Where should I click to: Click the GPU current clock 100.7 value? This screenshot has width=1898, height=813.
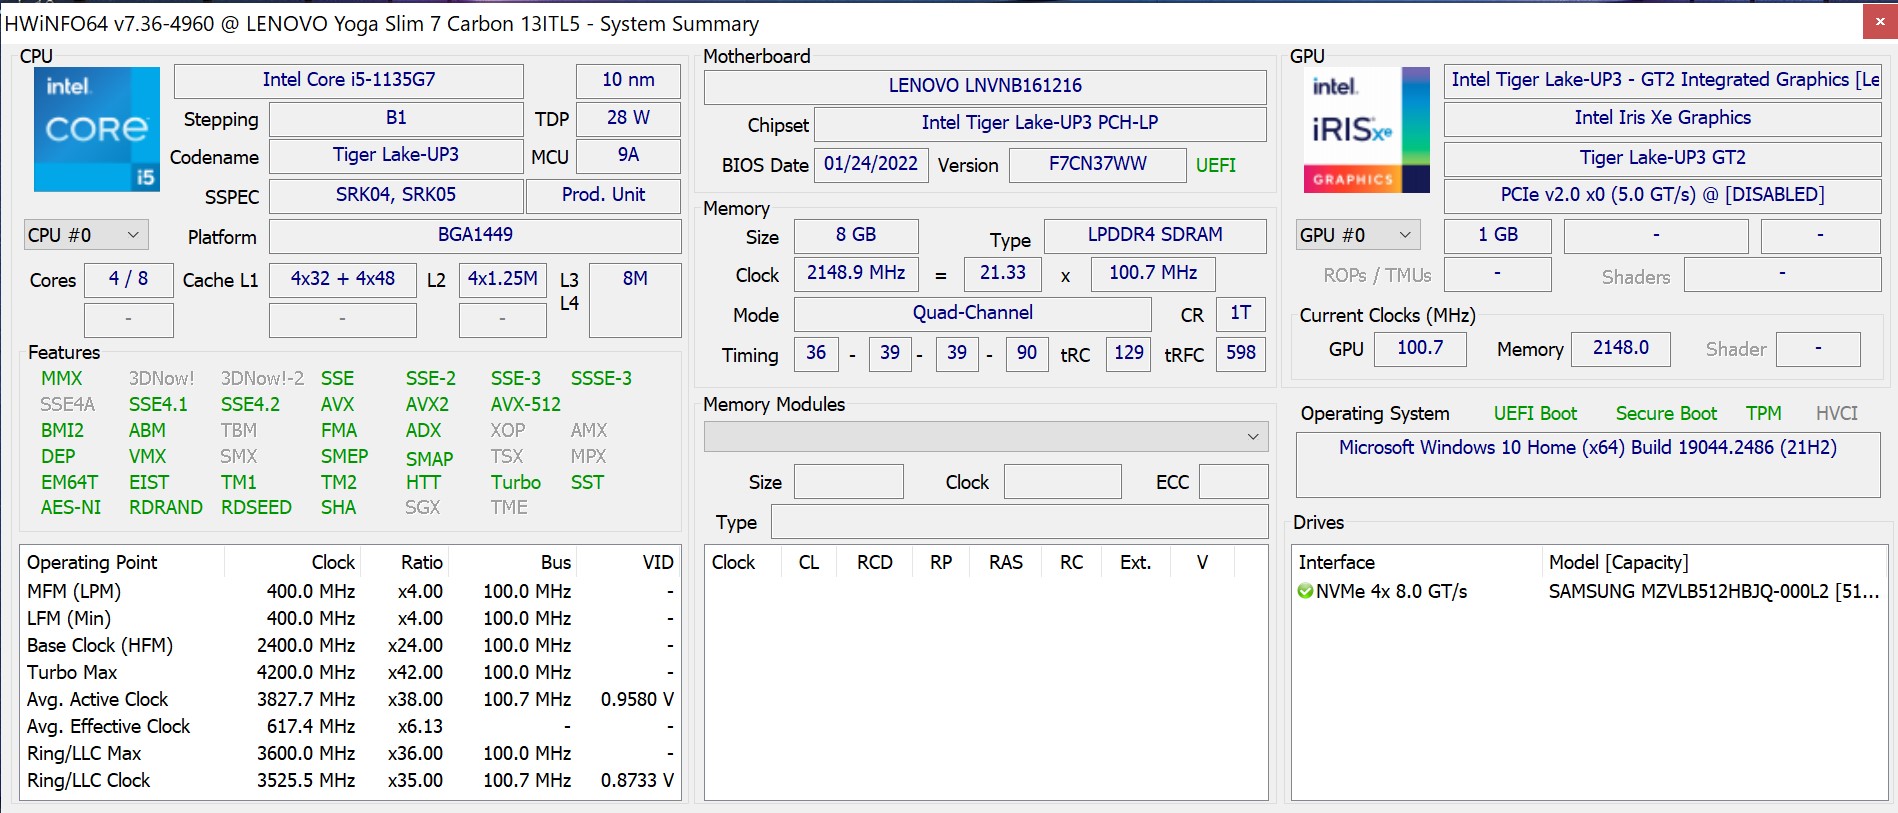[x=1420, y=348]
